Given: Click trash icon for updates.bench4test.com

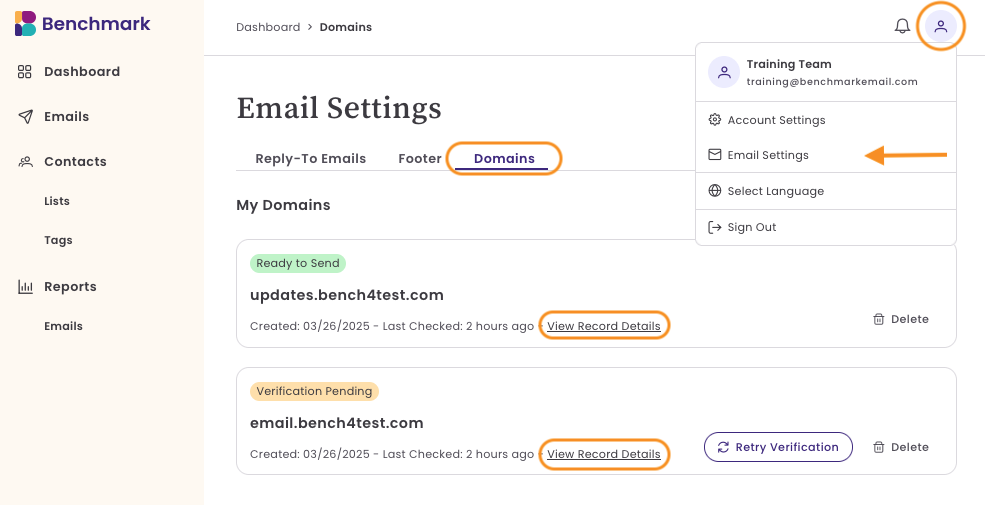Looking at the screenshot, I should click(x=878, y=319).
